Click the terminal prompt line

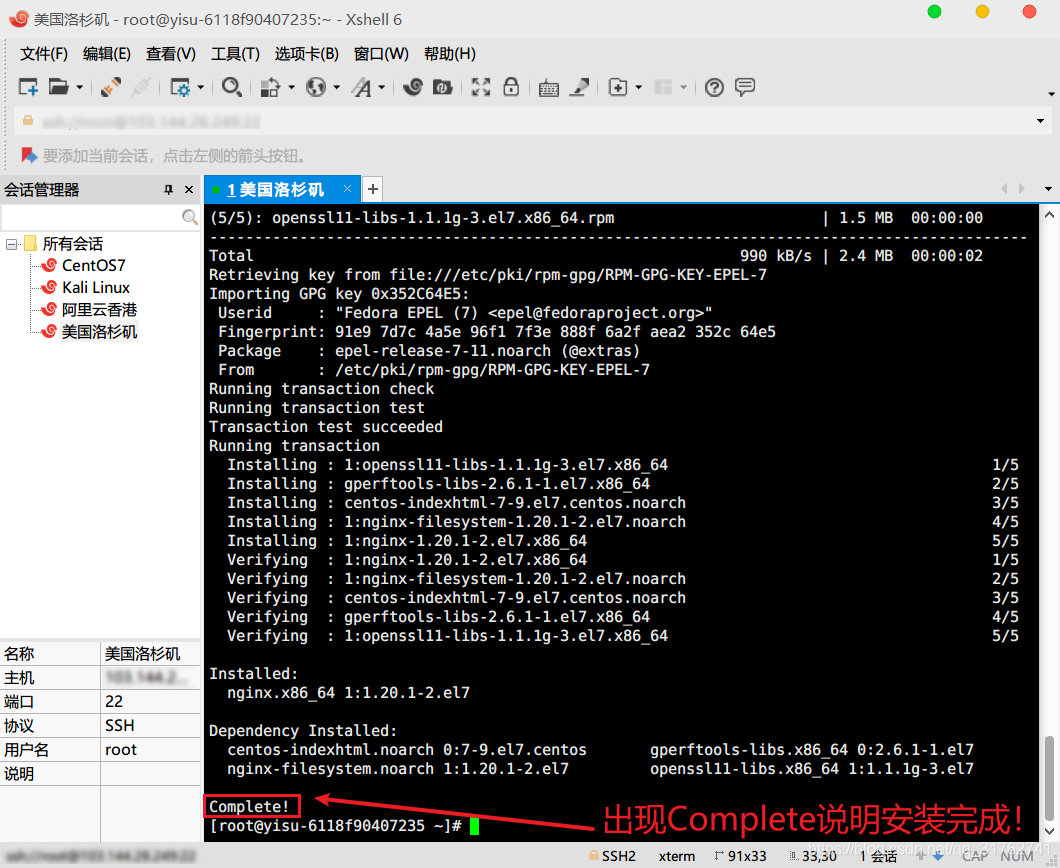(344, 826)
